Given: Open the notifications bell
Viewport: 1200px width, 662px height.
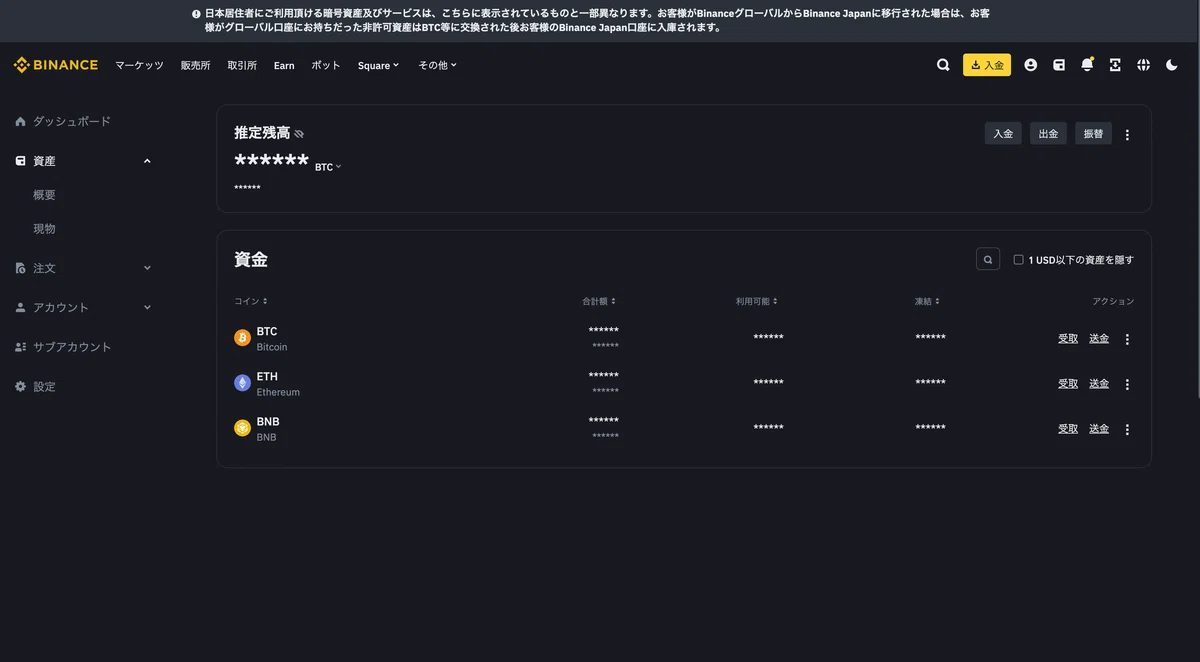Looking at the screenshot, I should tap(1087, 65).
